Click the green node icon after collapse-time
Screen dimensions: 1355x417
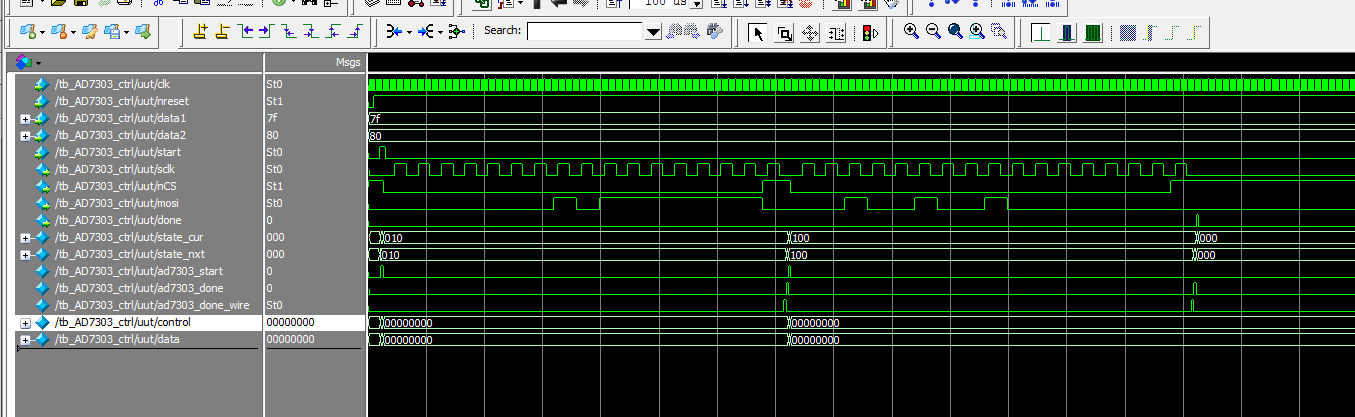click(x=457, y=32)
